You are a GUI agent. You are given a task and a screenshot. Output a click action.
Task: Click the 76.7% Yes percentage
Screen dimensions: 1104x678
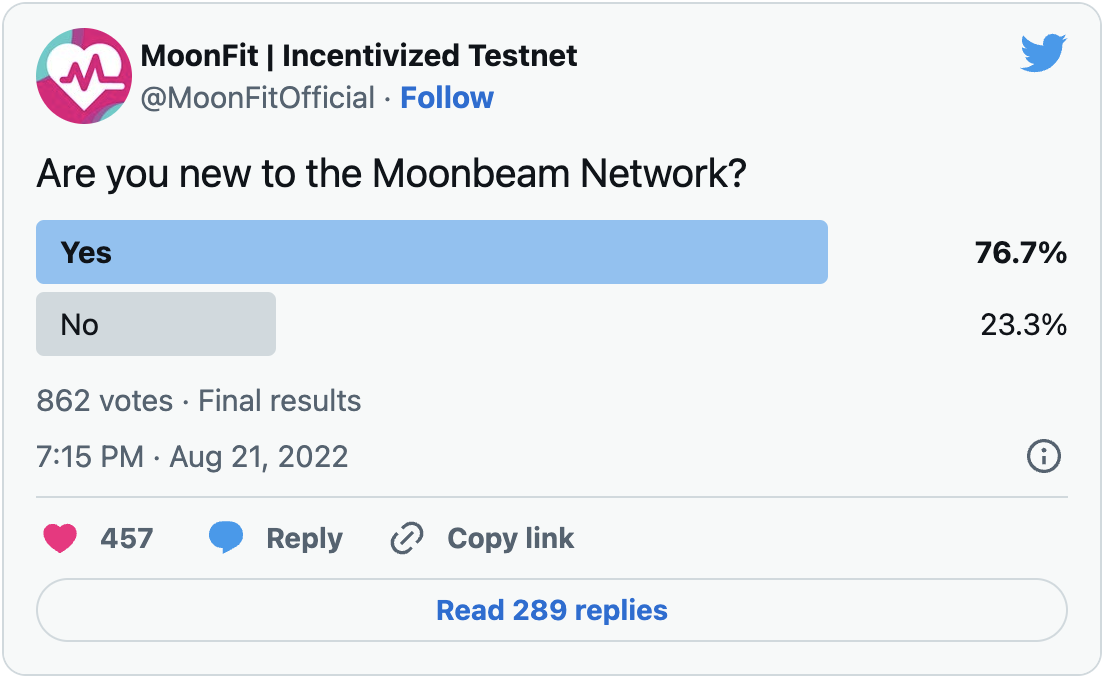coord(1021,253)
